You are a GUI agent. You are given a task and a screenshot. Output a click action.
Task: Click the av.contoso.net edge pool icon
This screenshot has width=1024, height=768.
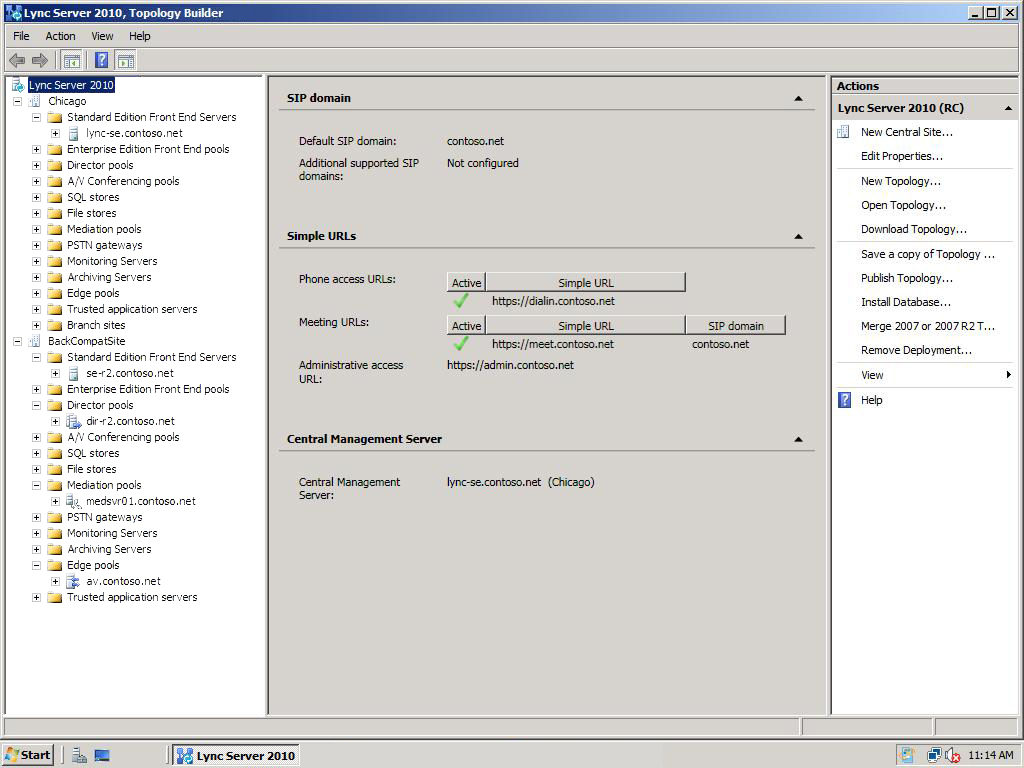click(74, 581)
